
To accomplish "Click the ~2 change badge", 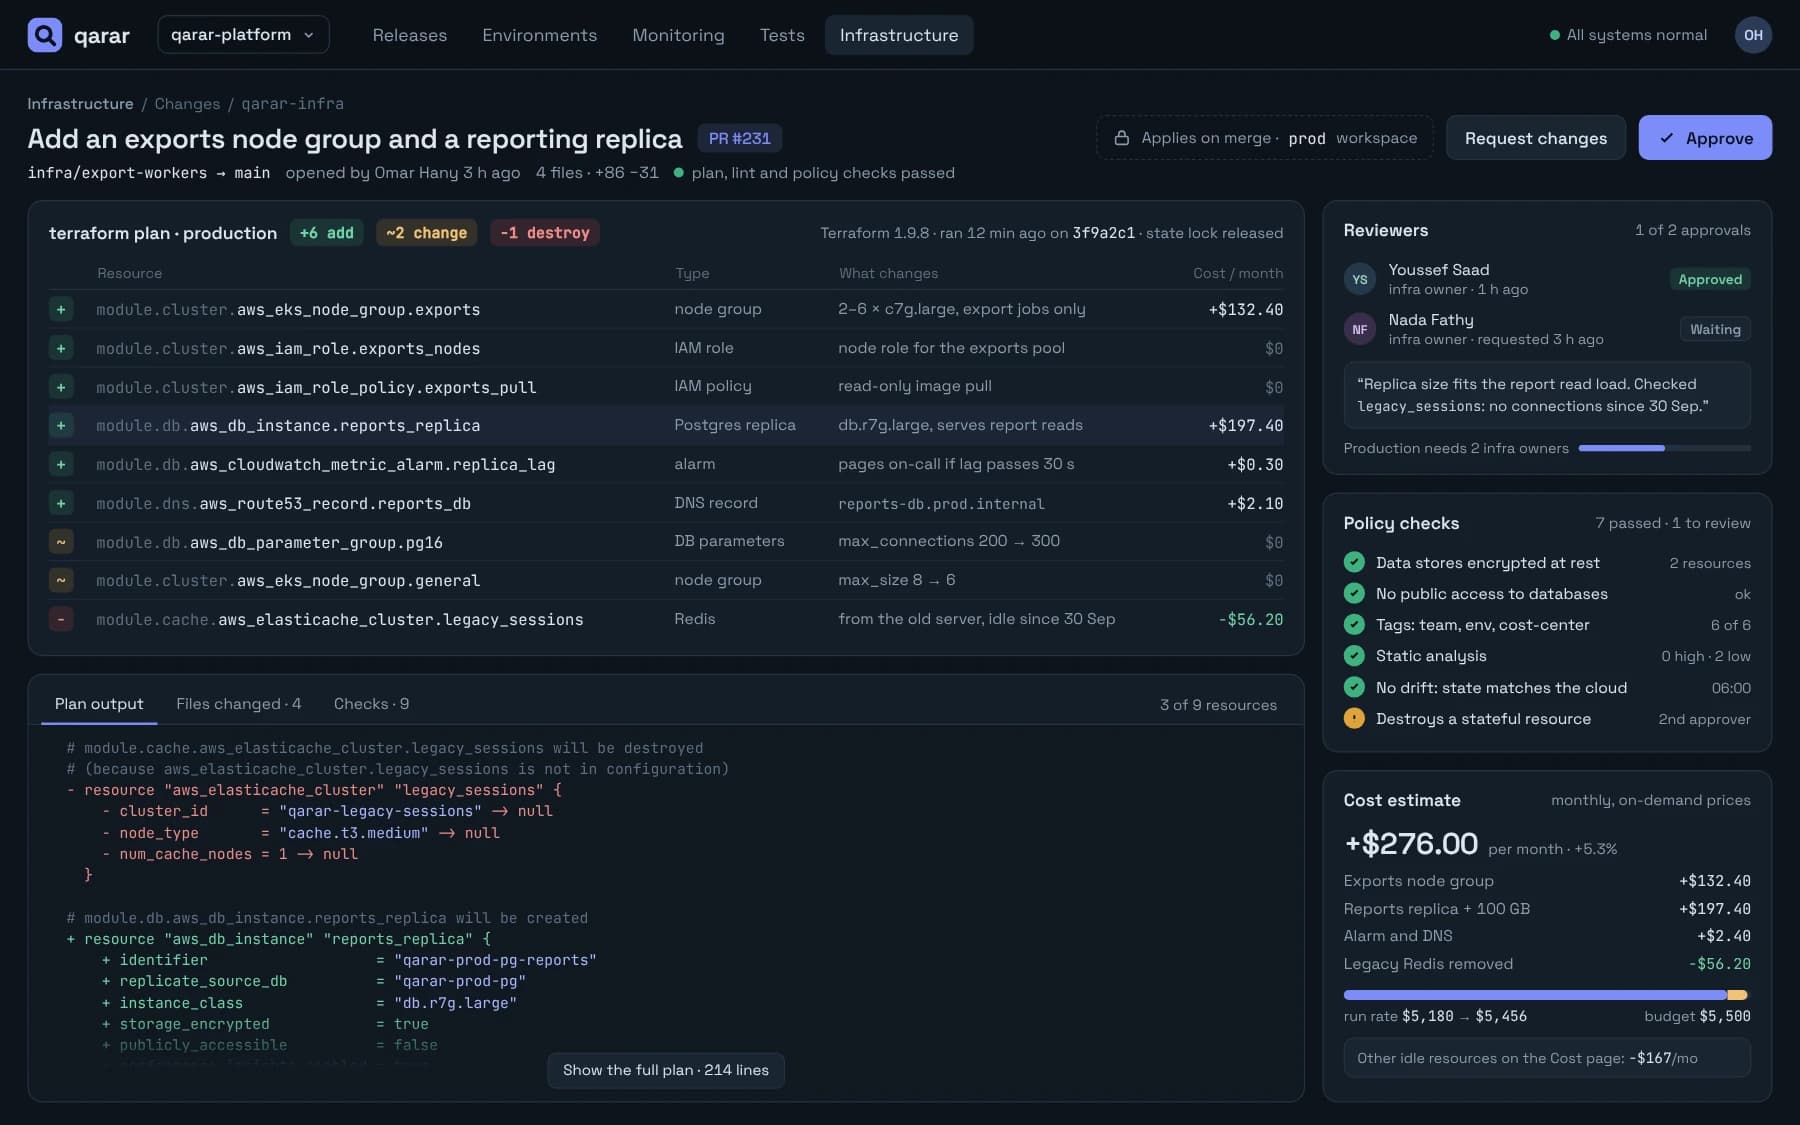I will [x=426, y=233].
